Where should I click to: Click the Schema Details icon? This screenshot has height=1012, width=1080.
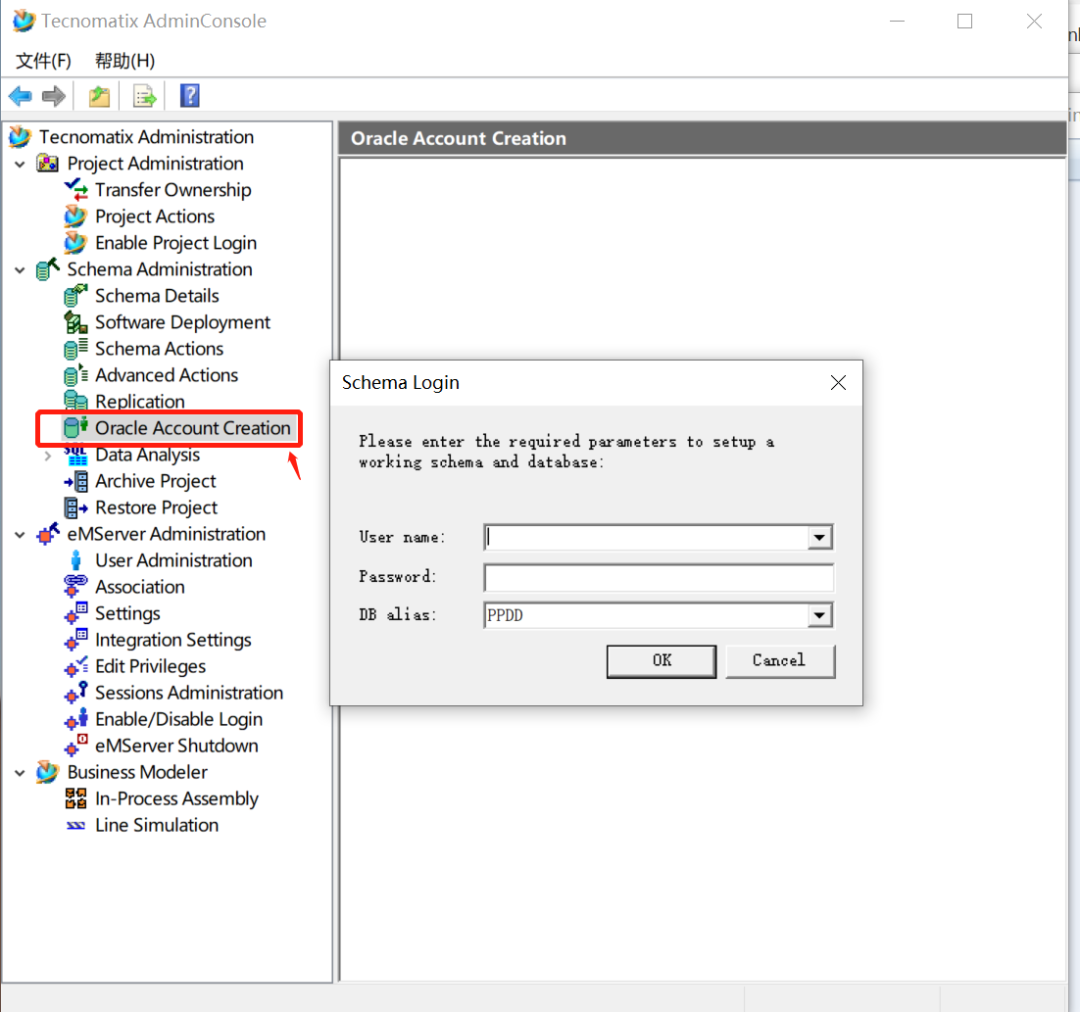pyautogui.click(x=76, y=296)
